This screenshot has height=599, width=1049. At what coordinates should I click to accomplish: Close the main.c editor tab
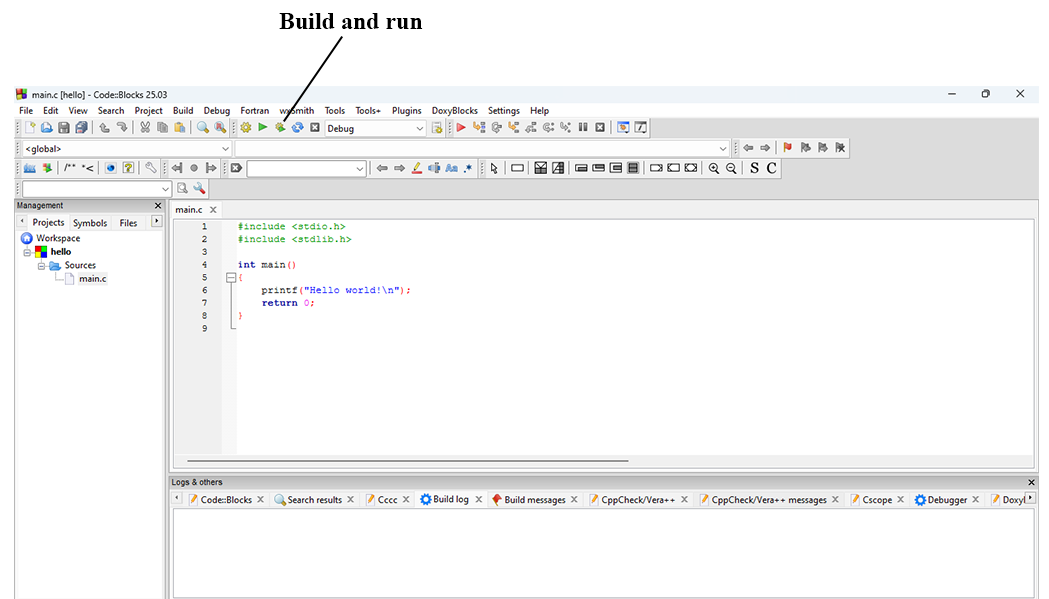(x=213, y=210)
